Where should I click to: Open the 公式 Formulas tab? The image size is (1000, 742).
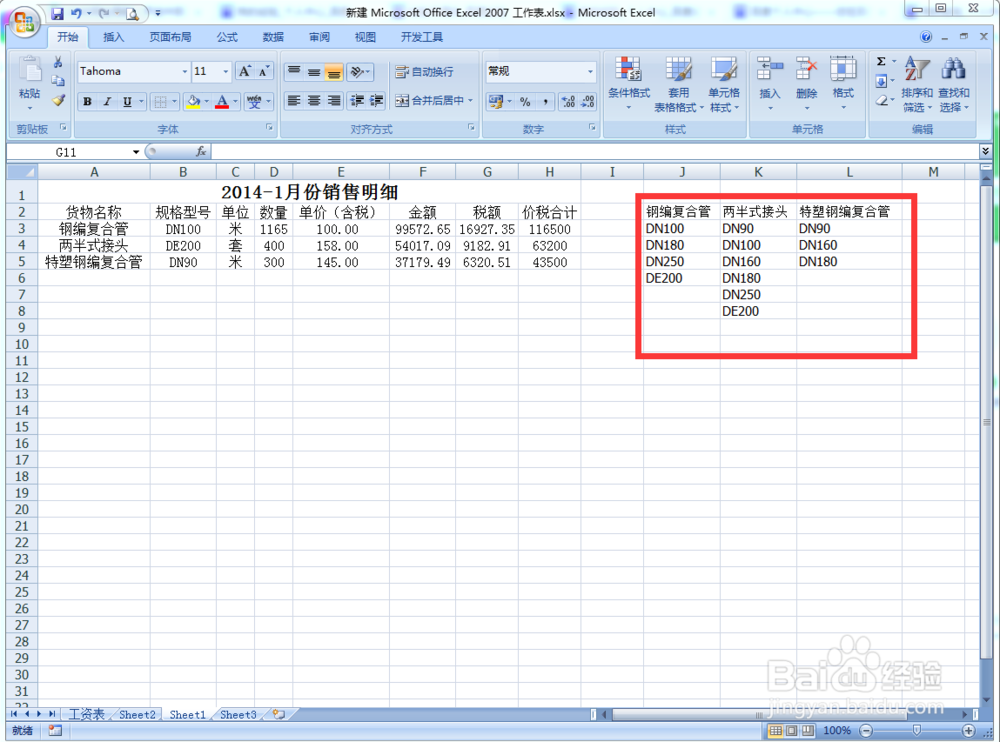tap(226, 37)
